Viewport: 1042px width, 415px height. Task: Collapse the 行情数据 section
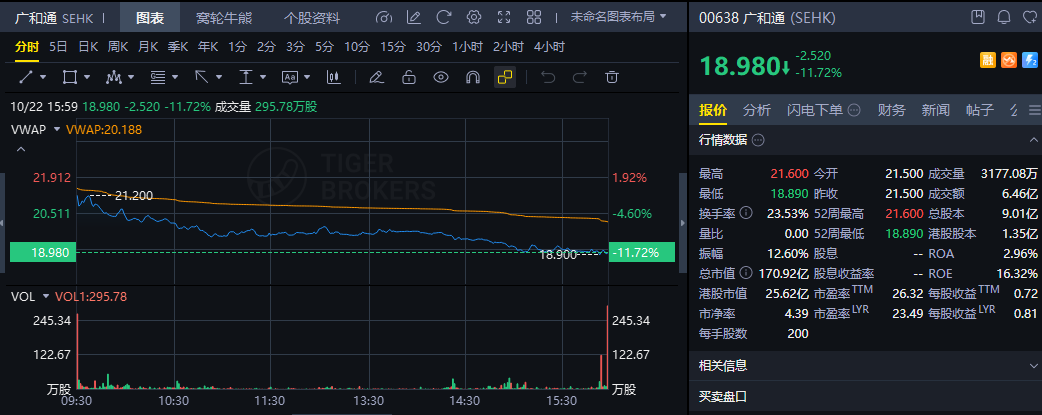pos(1033,140)
